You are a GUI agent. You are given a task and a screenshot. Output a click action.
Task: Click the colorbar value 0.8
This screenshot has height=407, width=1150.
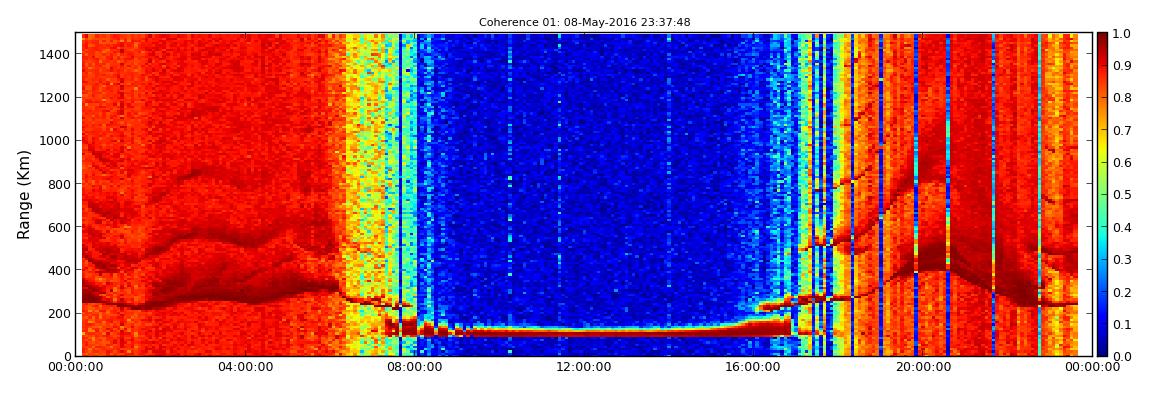coord(1123,98)
